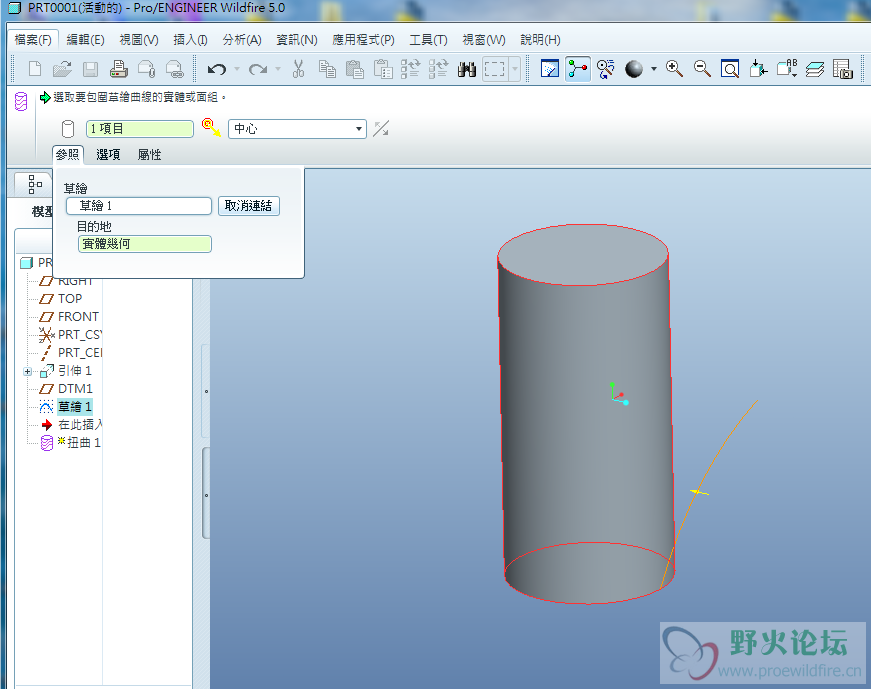Click the Undo arrow icon

217,69
